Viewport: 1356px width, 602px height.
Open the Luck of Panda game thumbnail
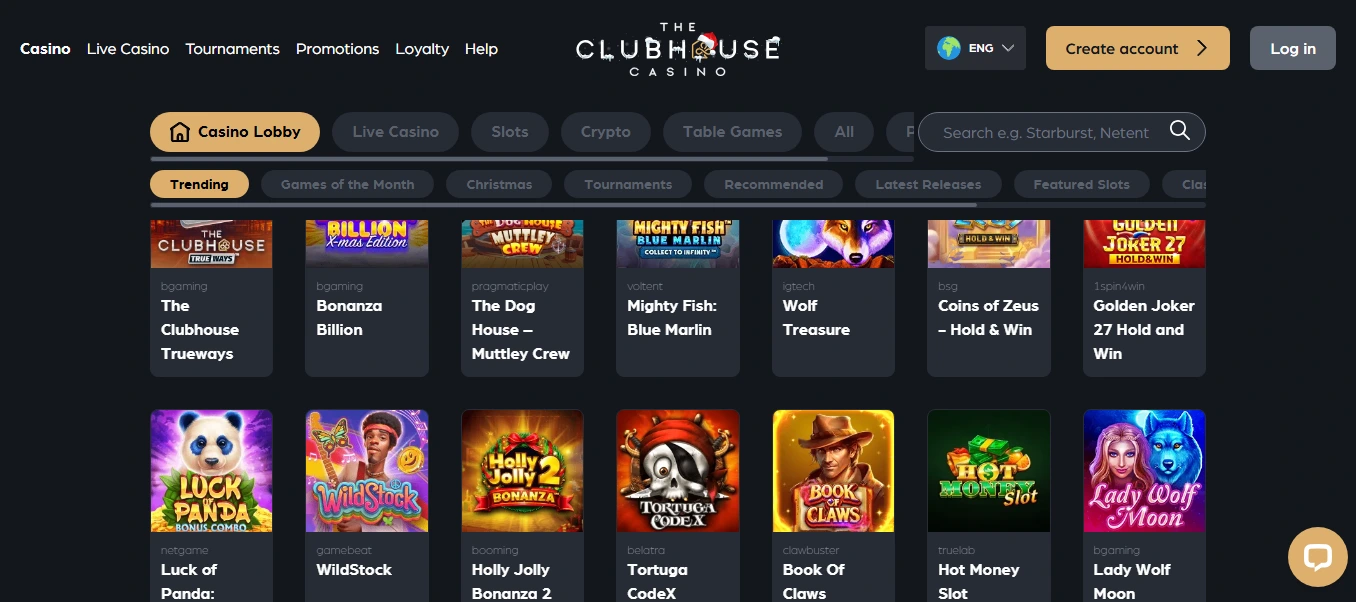[211, 470]
